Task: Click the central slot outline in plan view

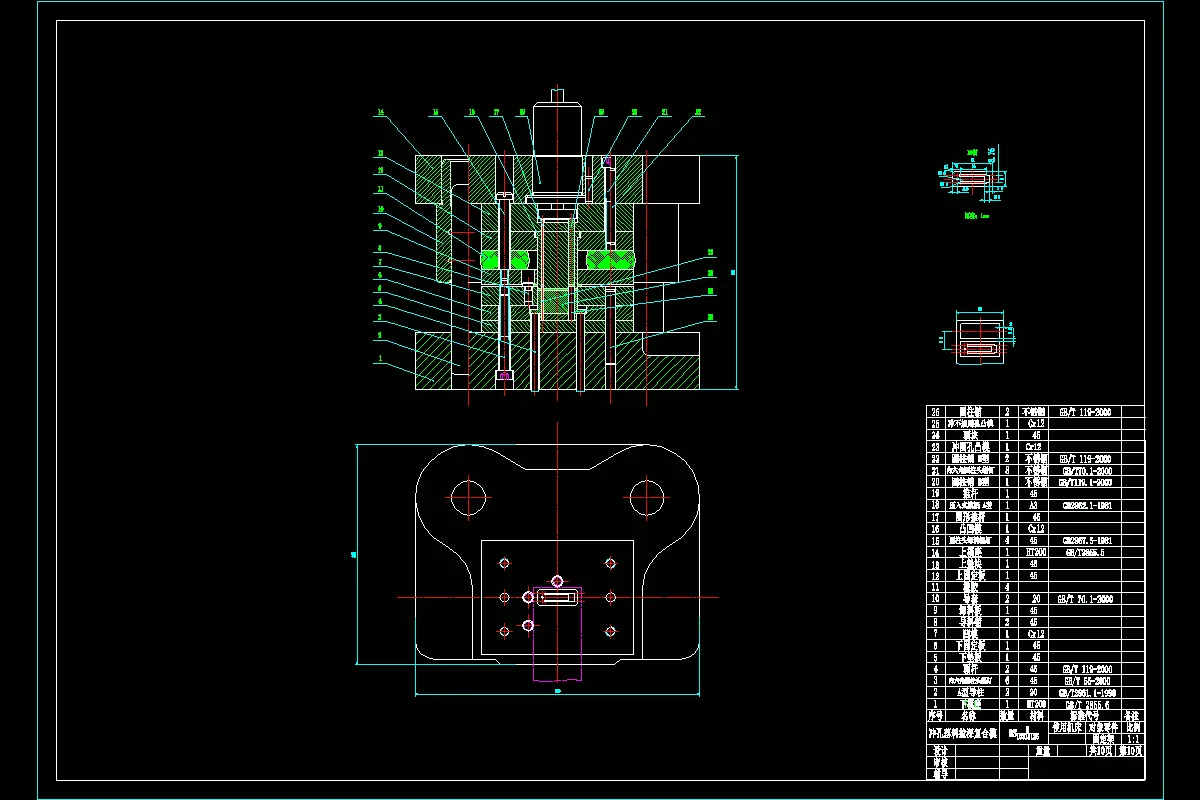Action: 556,598
